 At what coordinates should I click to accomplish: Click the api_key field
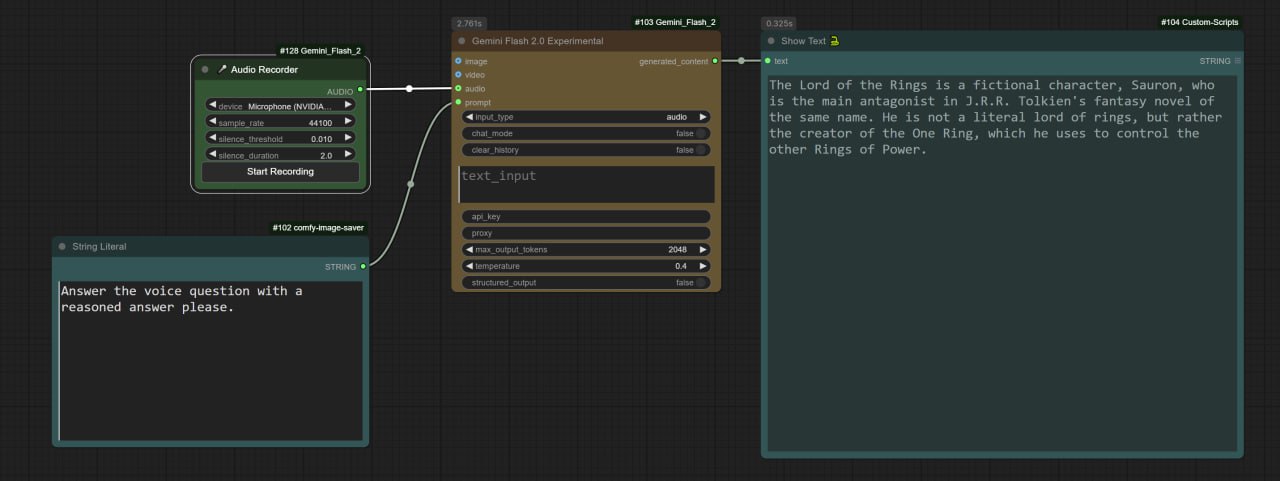[586, 216]
